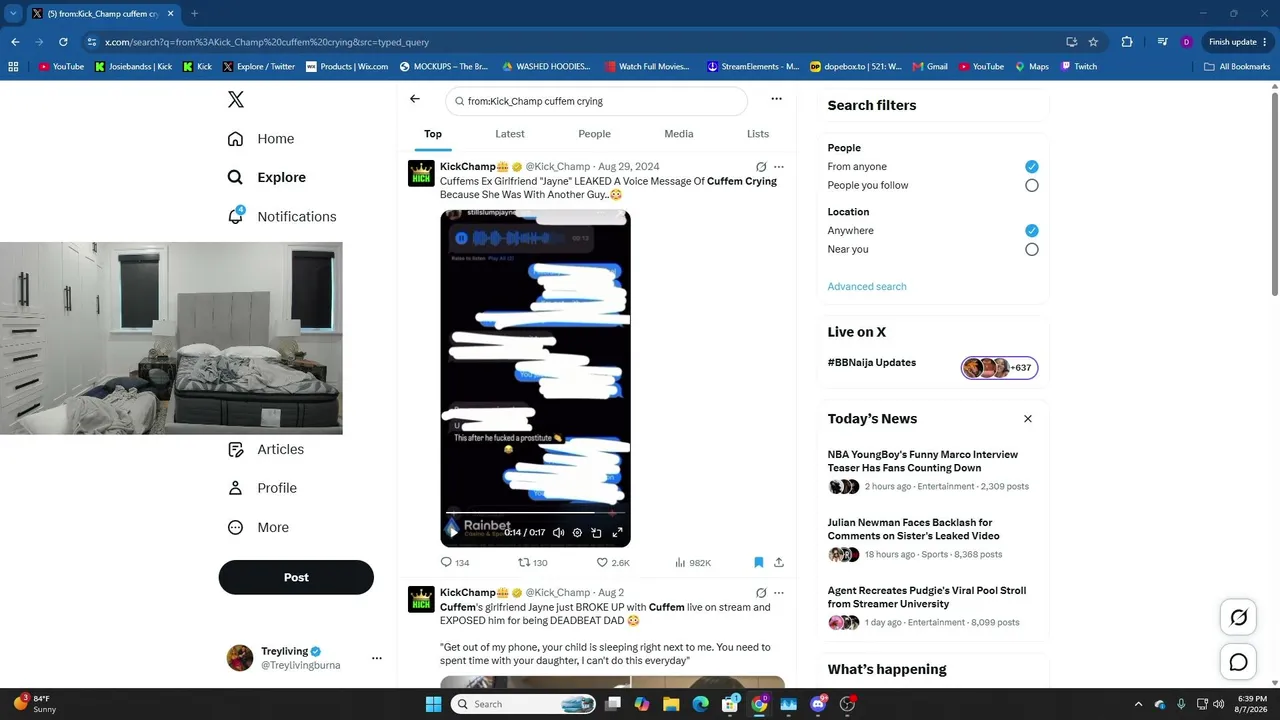
Task: Open Articles in the left sidebar
Action: [x=266, y=449]
